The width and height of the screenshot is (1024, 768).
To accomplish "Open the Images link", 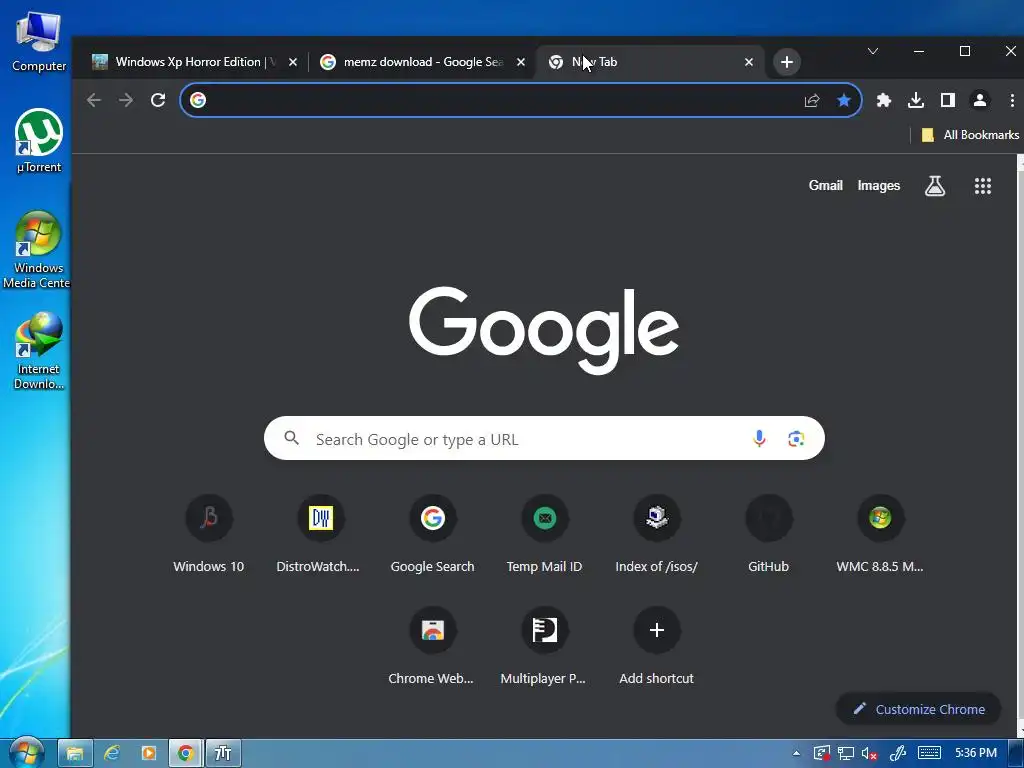I will pos(878,185).
